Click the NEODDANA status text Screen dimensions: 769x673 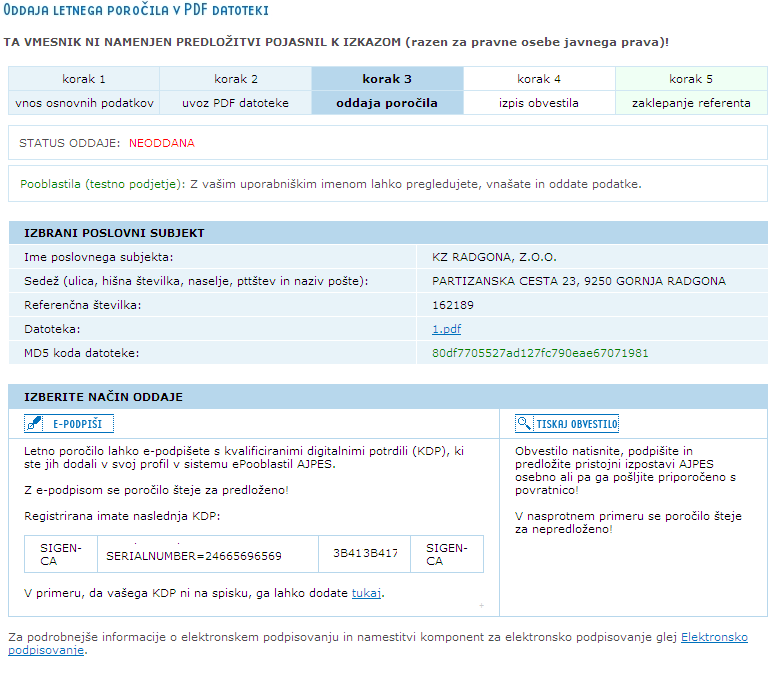[x=162, y=143]
